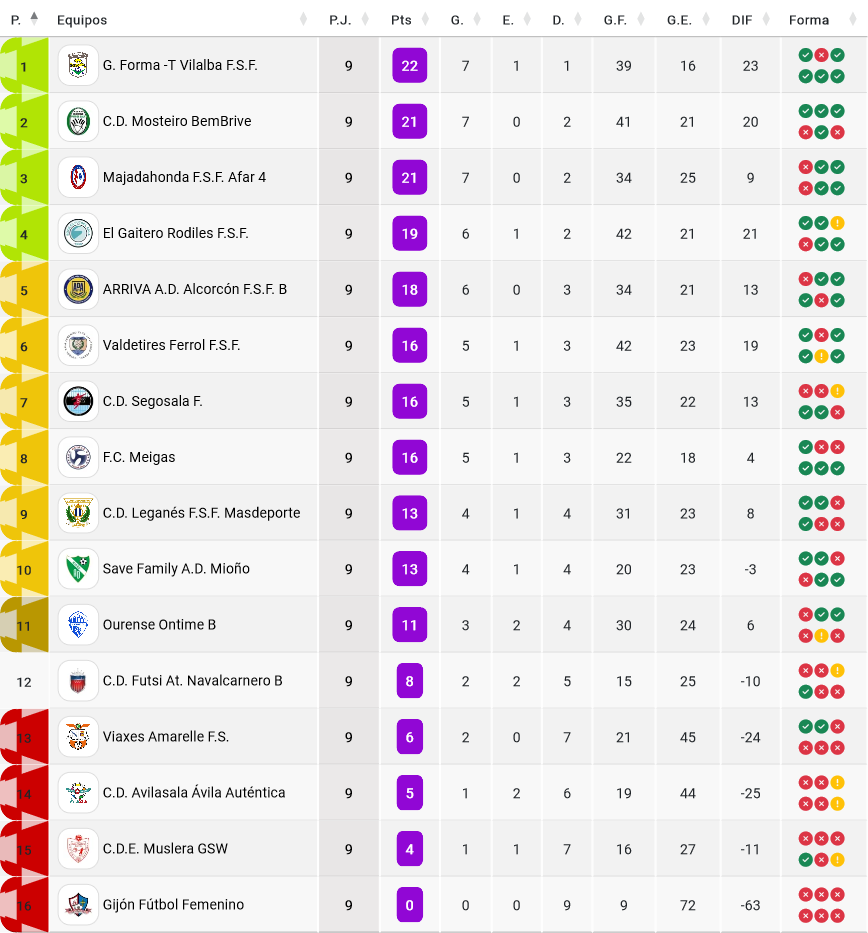The image size is (868, 933).
Task: Open Valdetires Ferrol F.S.F. team link
Action: [x=171, y=345]
